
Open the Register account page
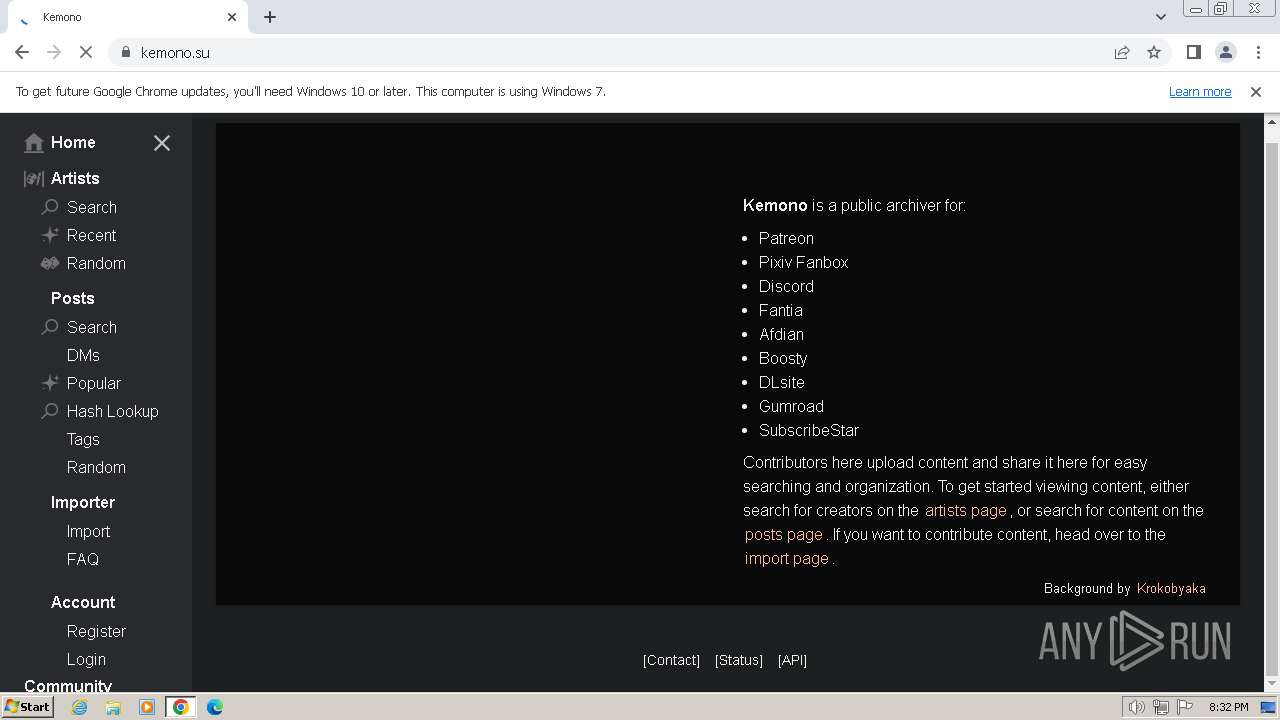(x=96, y=631)
